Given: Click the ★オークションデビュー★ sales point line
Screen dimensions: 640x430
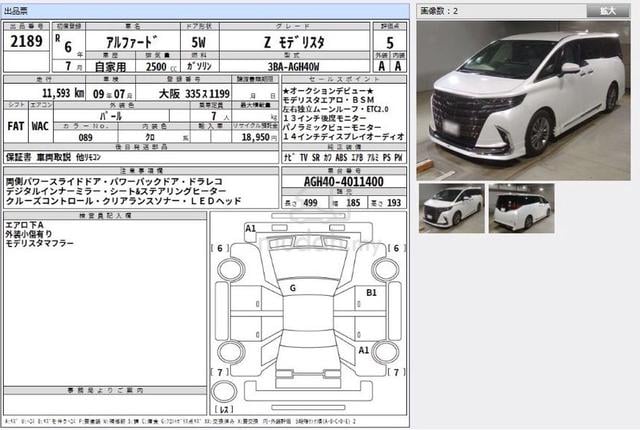Looking at the screenshot, I should pos(328,91).
